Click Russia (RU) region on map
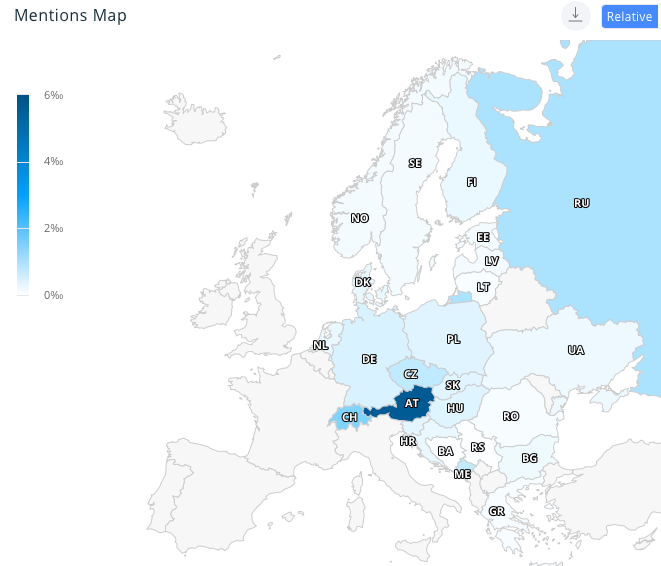661x566 pixels. [581, 203]
